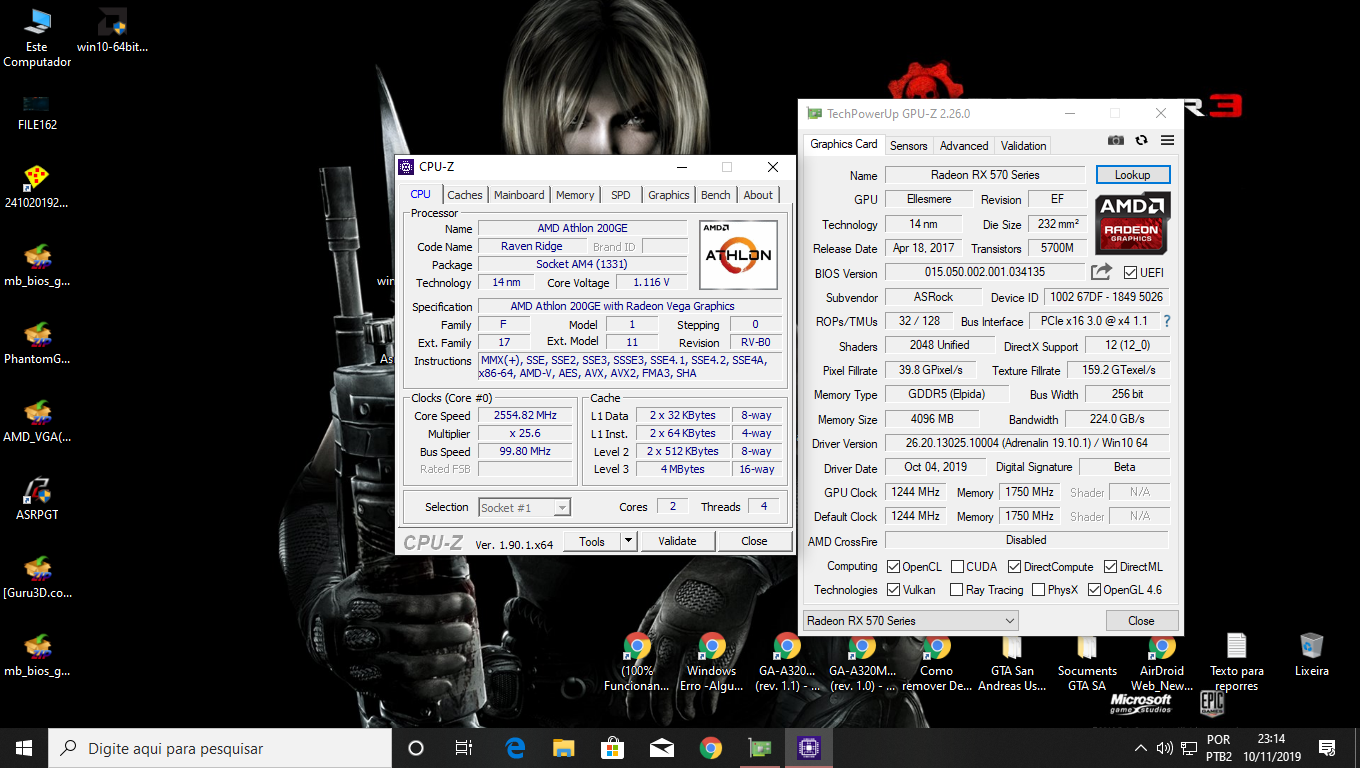The width and height of the screenshot is (1360, 768).
Task: Switch to GPU-Z via its taskbar icon
Action: [760, 747]
